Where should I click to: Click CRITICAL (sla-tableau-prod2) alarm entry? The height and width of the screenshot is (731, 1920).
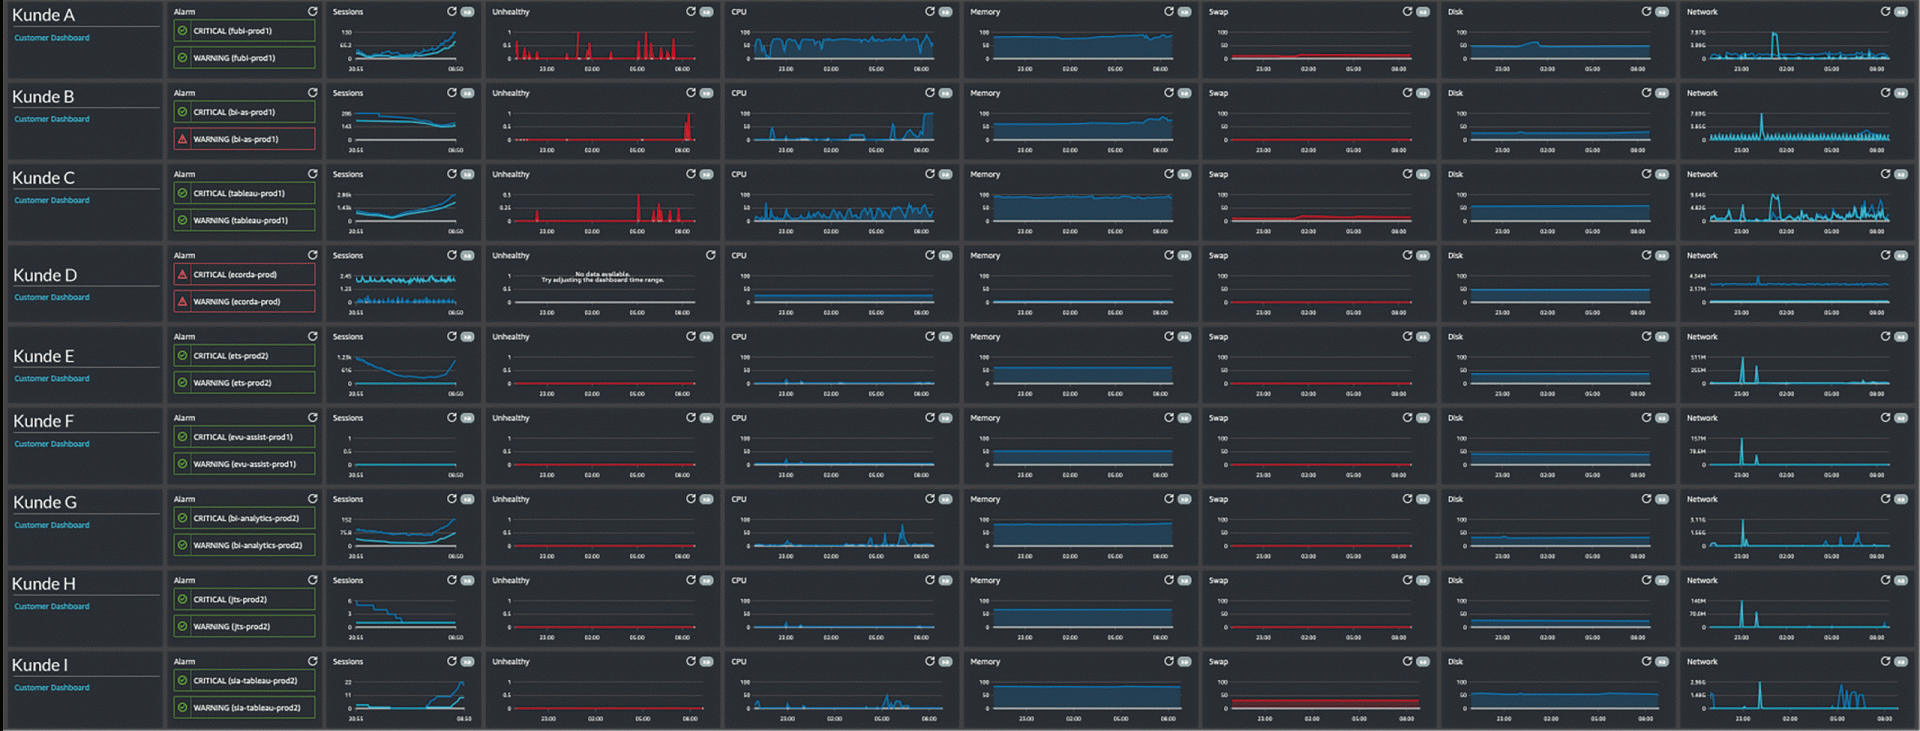[244, 680]
